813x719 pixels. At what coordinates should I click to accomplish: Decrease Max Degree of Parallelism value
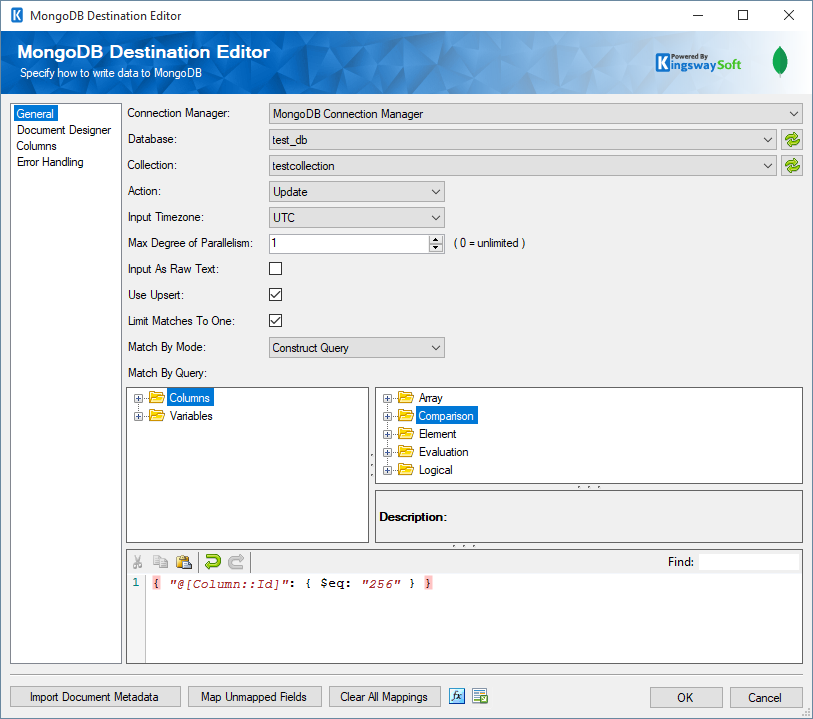click(436, 248)
